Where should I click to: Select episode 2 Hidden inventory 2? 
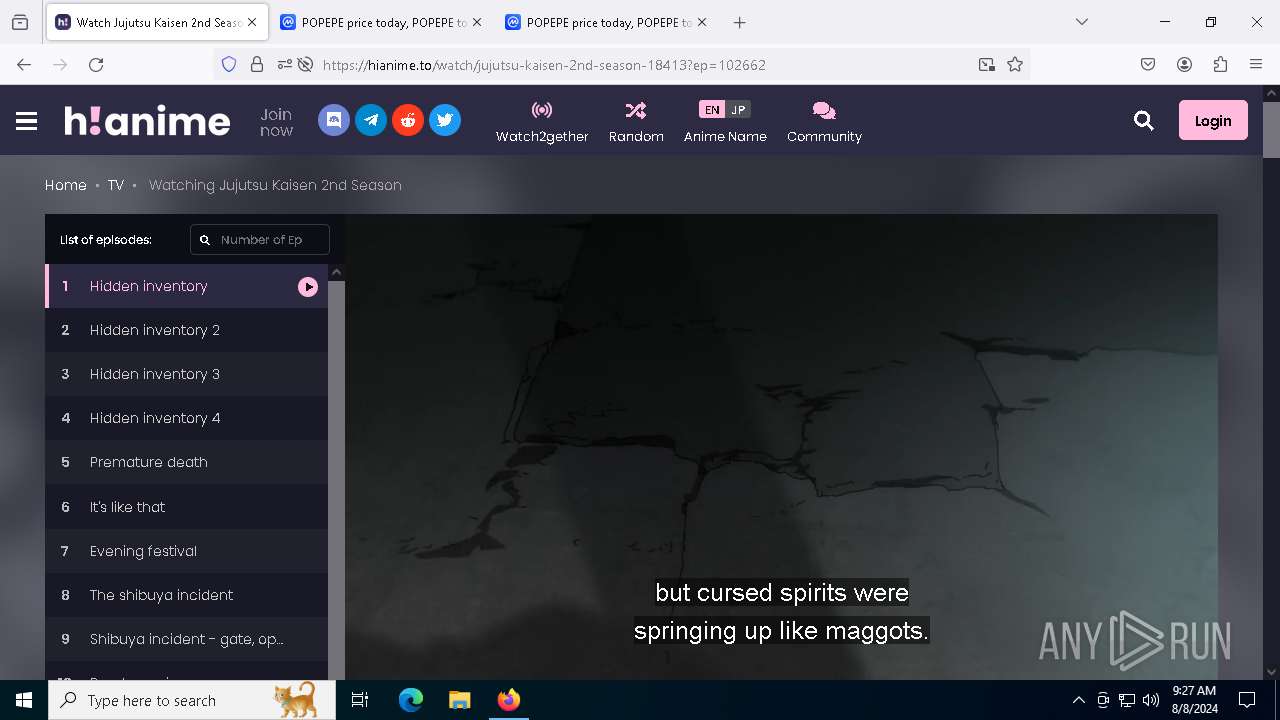click(x=186, y=330)
